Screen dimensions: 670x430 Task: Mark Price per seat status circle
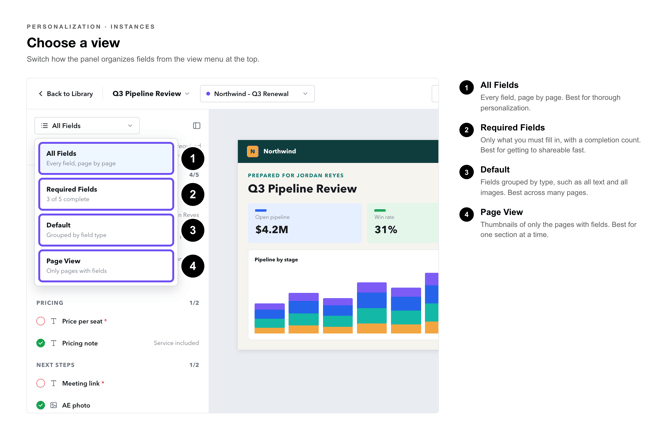coord(41,321)
